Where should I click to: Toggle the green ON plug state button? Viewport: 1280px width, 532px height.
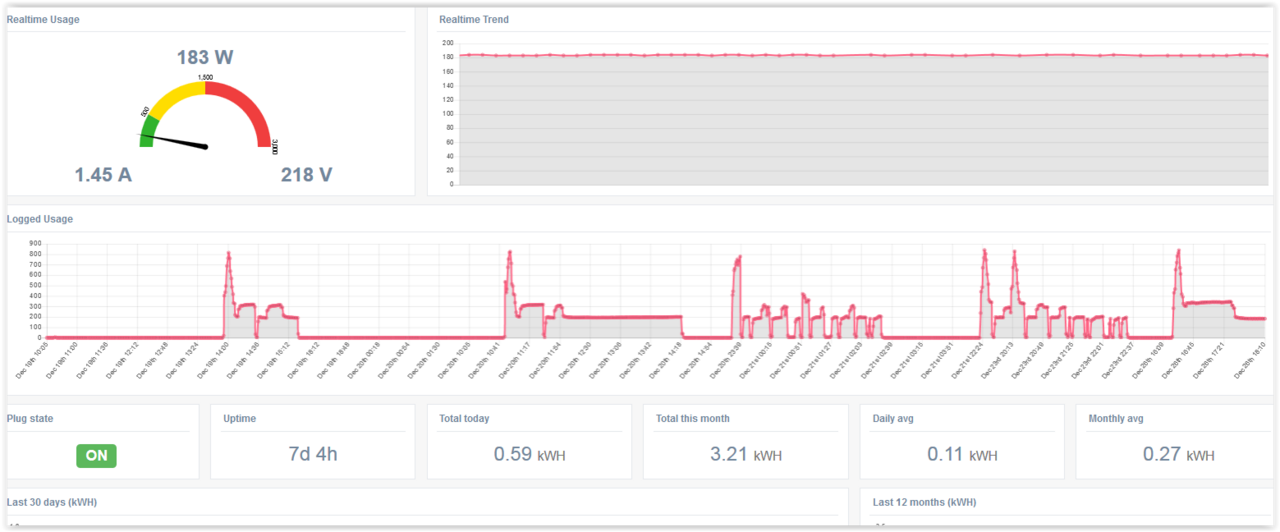click(x=96, y=455)
